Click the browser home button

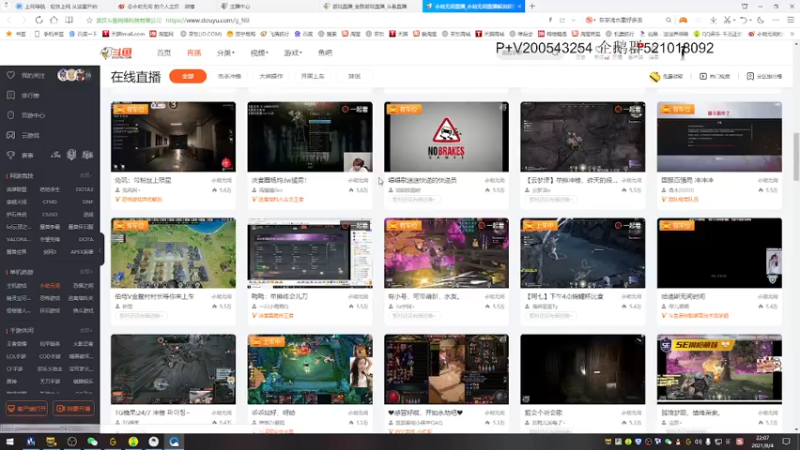pyautogui.click(x=54, y=20)
